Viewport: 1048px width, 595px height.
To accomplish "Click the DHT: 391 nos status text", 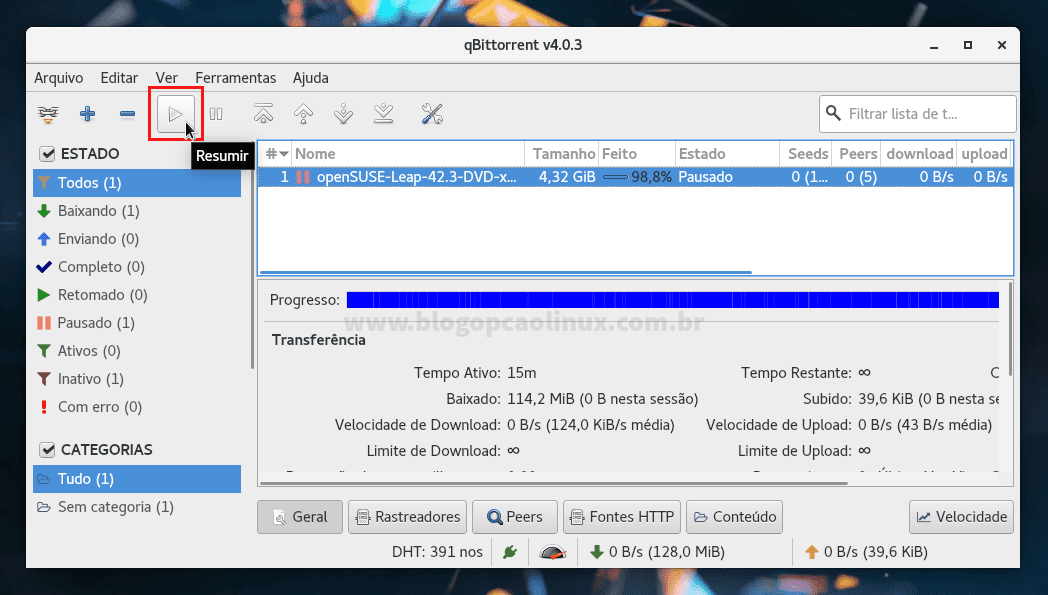I will point(437,552).
